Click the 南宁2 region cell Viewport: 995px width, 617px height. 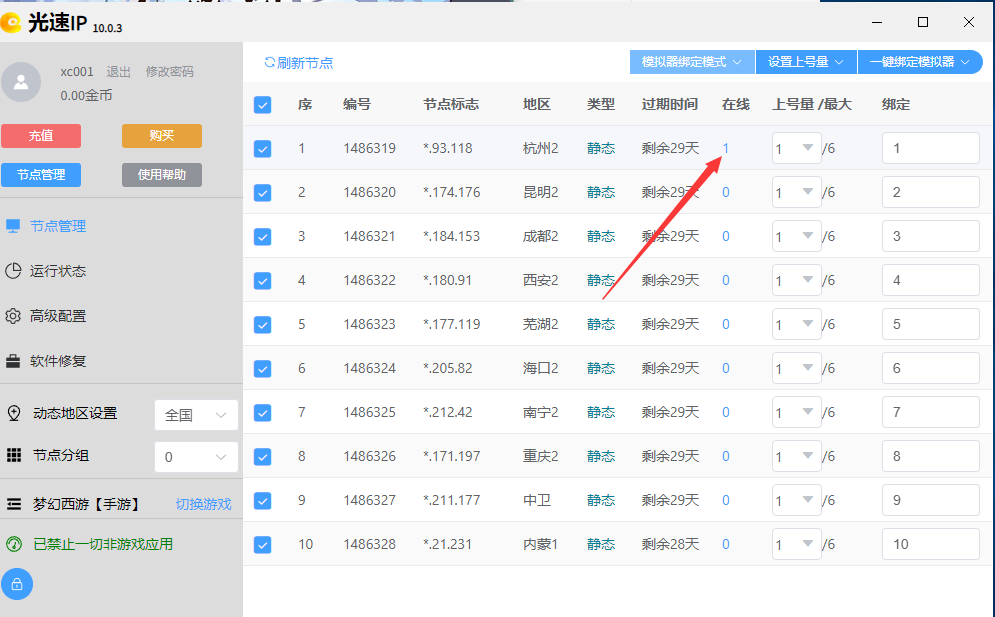coord(541,413)
